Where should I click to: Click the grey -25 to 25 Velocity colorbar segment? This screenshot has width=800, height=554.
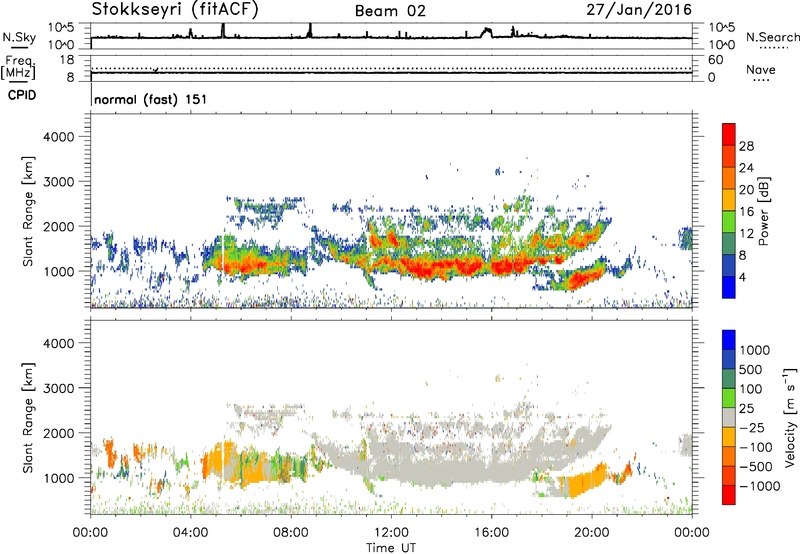click(729, 417)
